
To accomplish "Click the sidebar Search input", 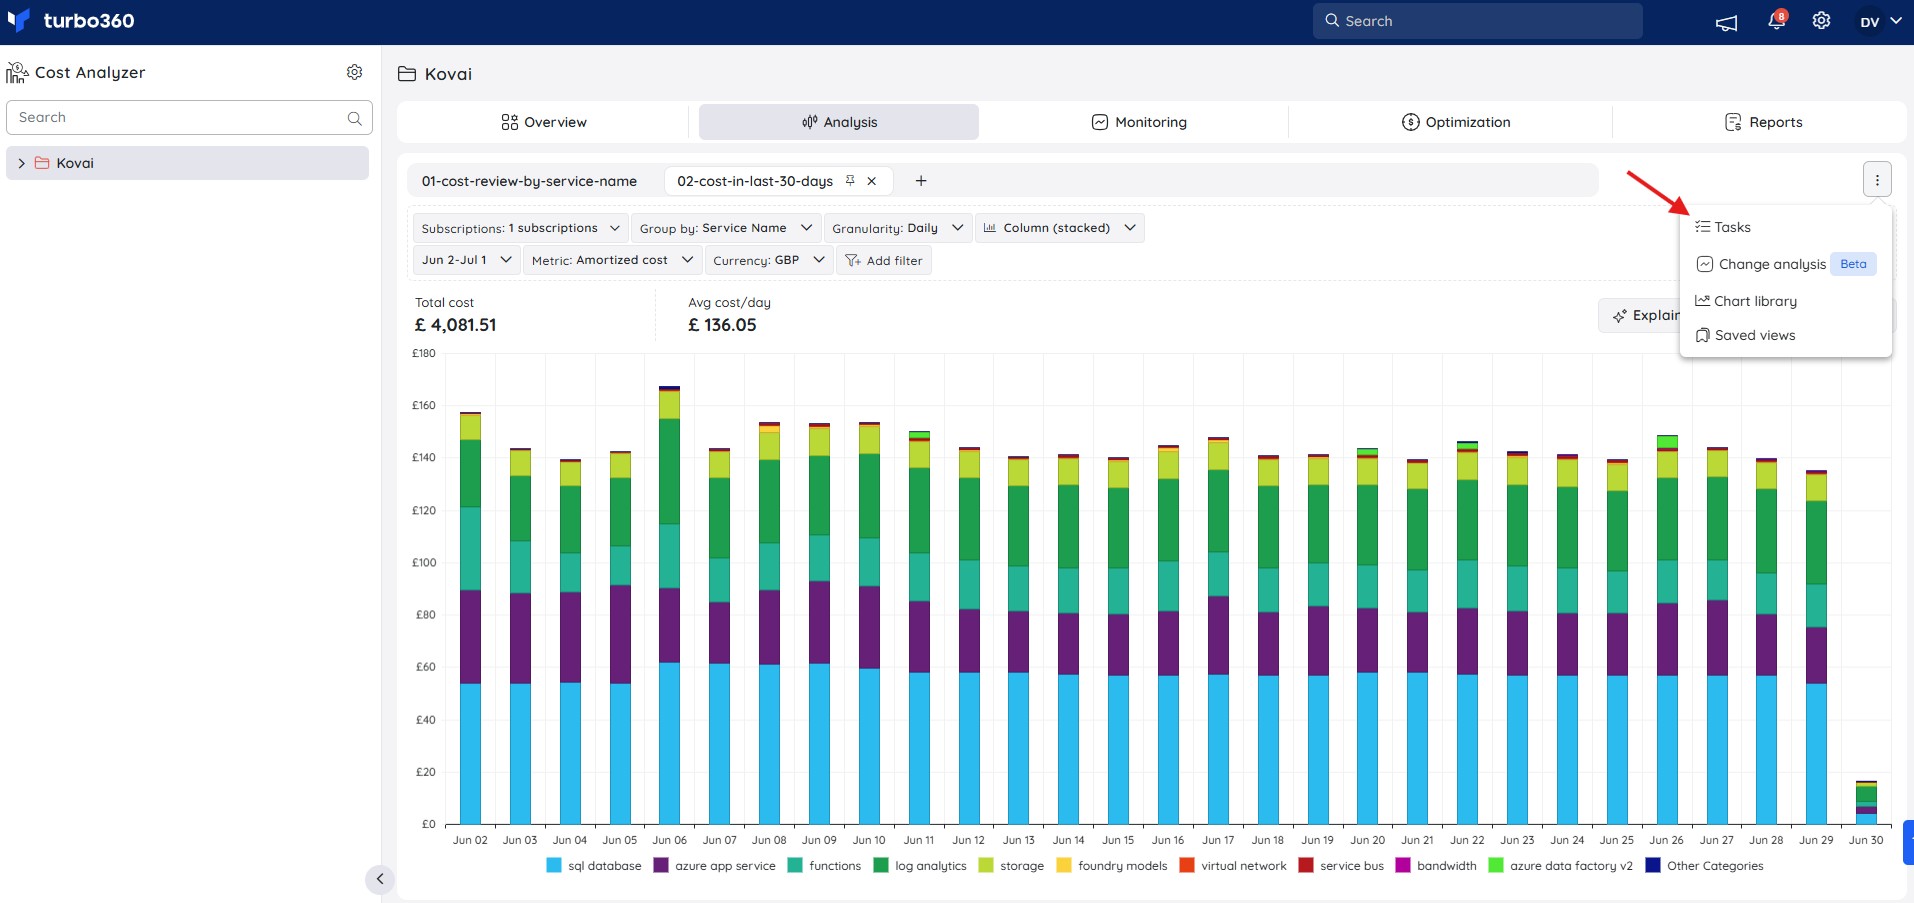I will point(189,117).
